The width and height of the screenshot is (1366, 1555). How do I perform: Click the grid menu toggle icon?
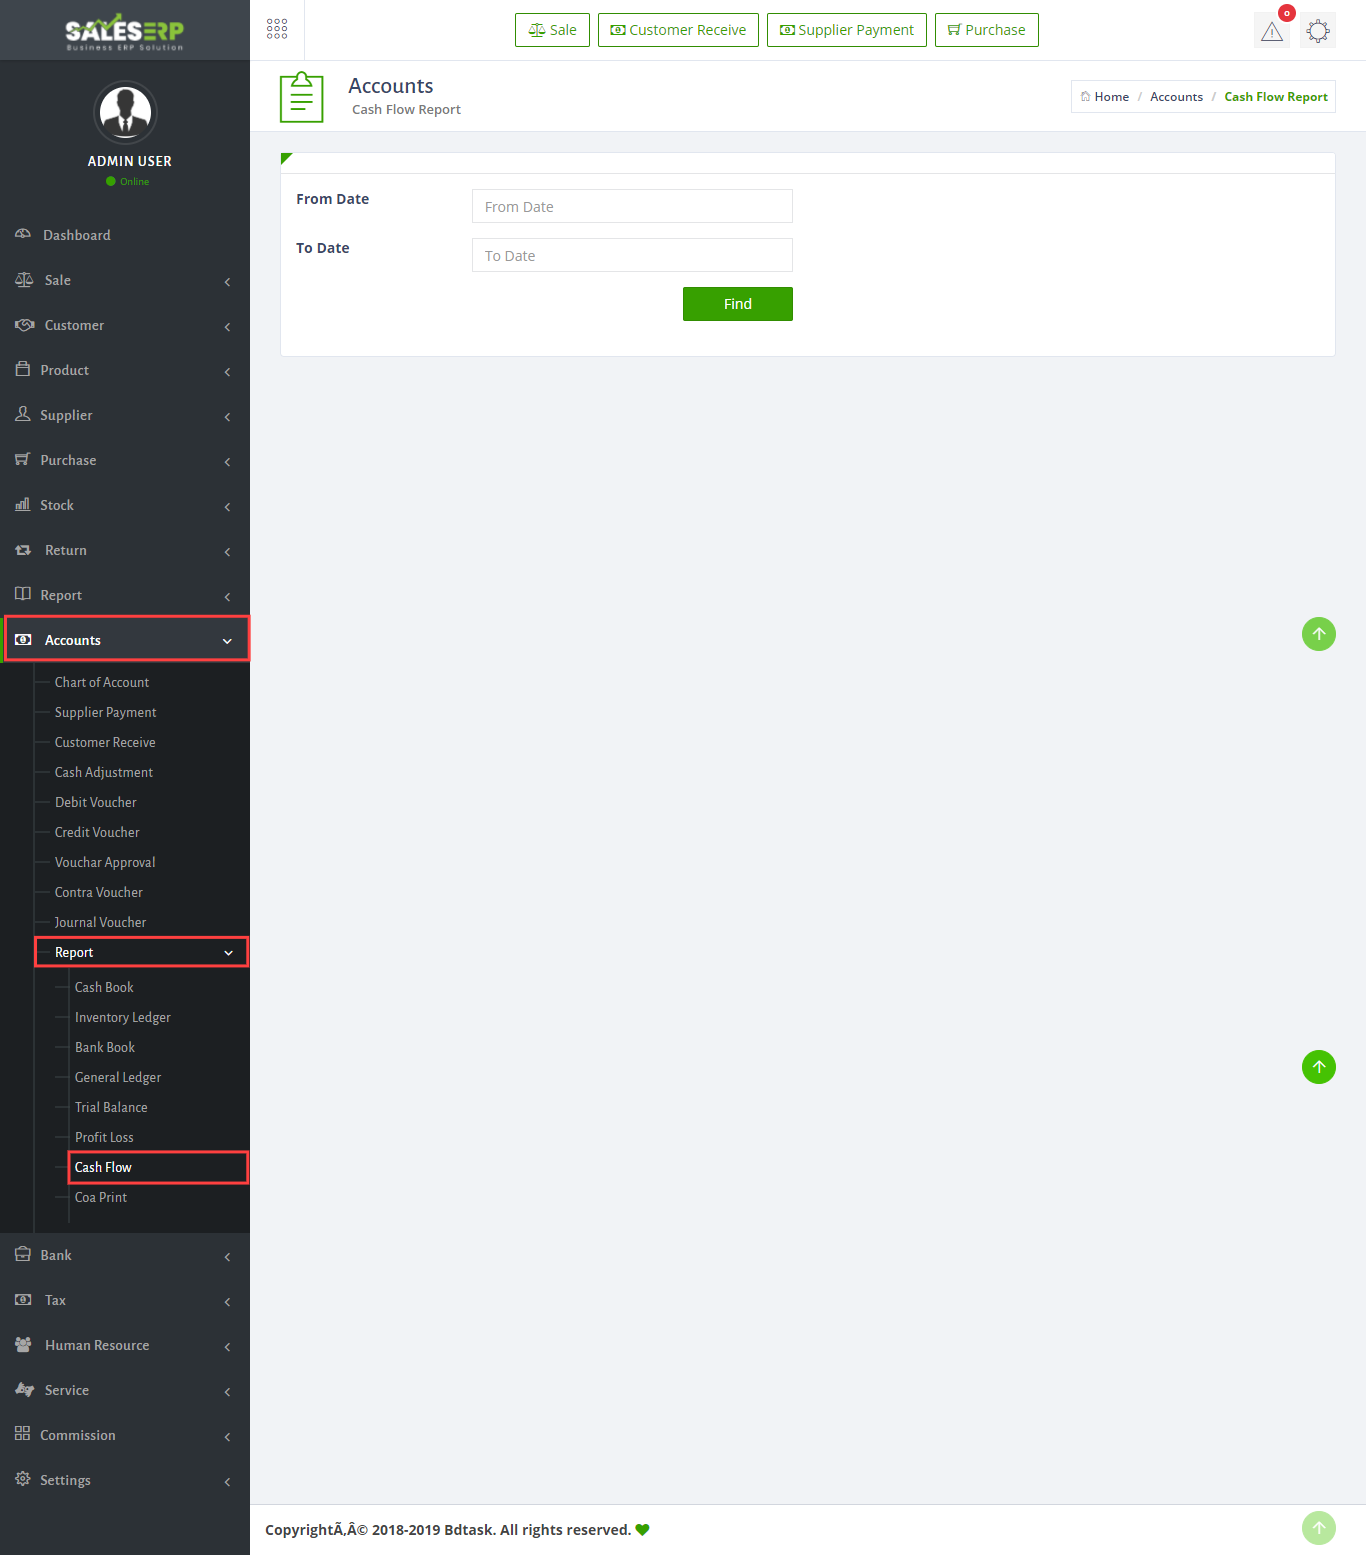pos(277,30)
